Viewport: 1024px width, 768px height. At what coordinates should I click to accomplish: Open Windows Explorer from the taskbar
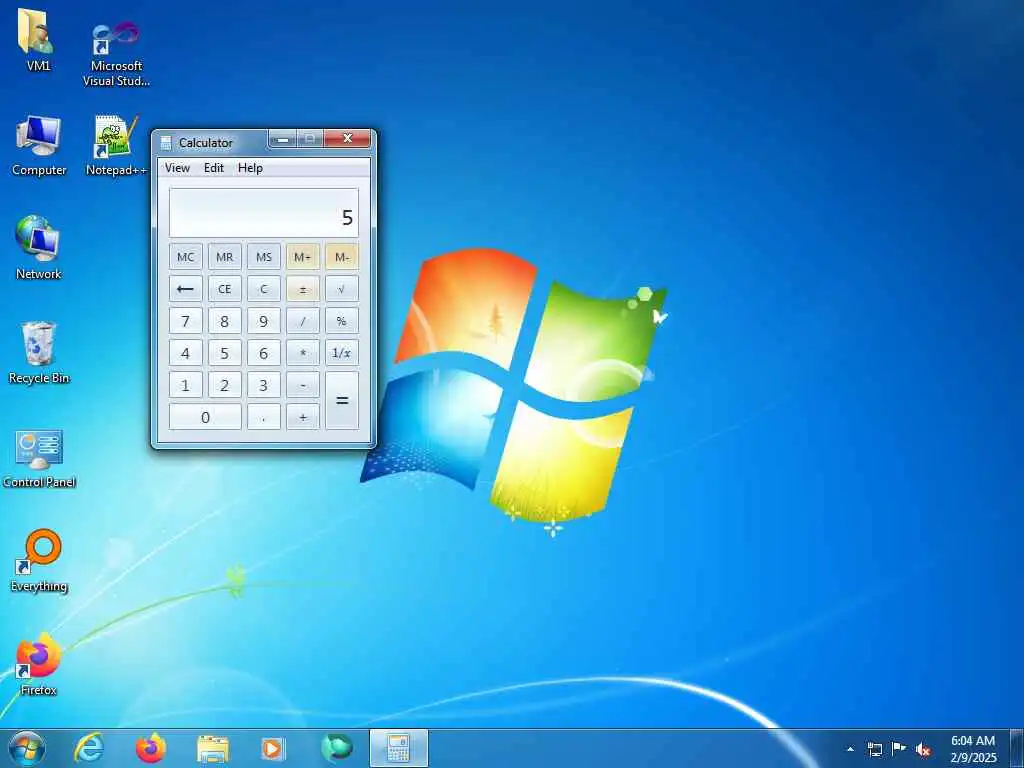pyautogui.click(x=213, y=749)
